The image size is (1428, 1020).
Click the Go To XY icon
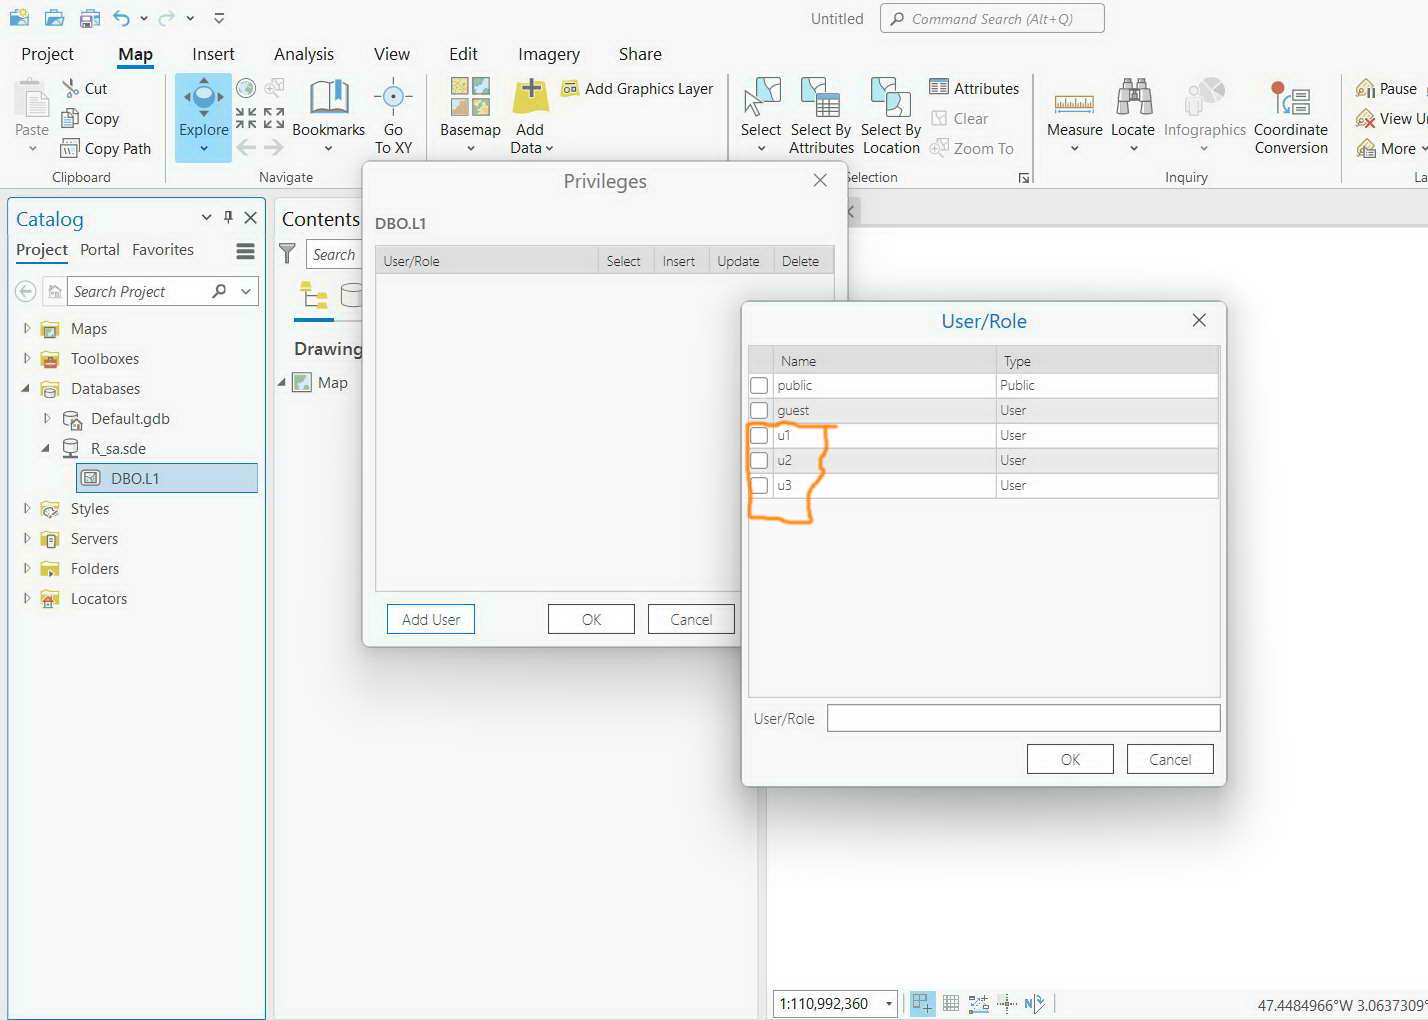point(393,97)
